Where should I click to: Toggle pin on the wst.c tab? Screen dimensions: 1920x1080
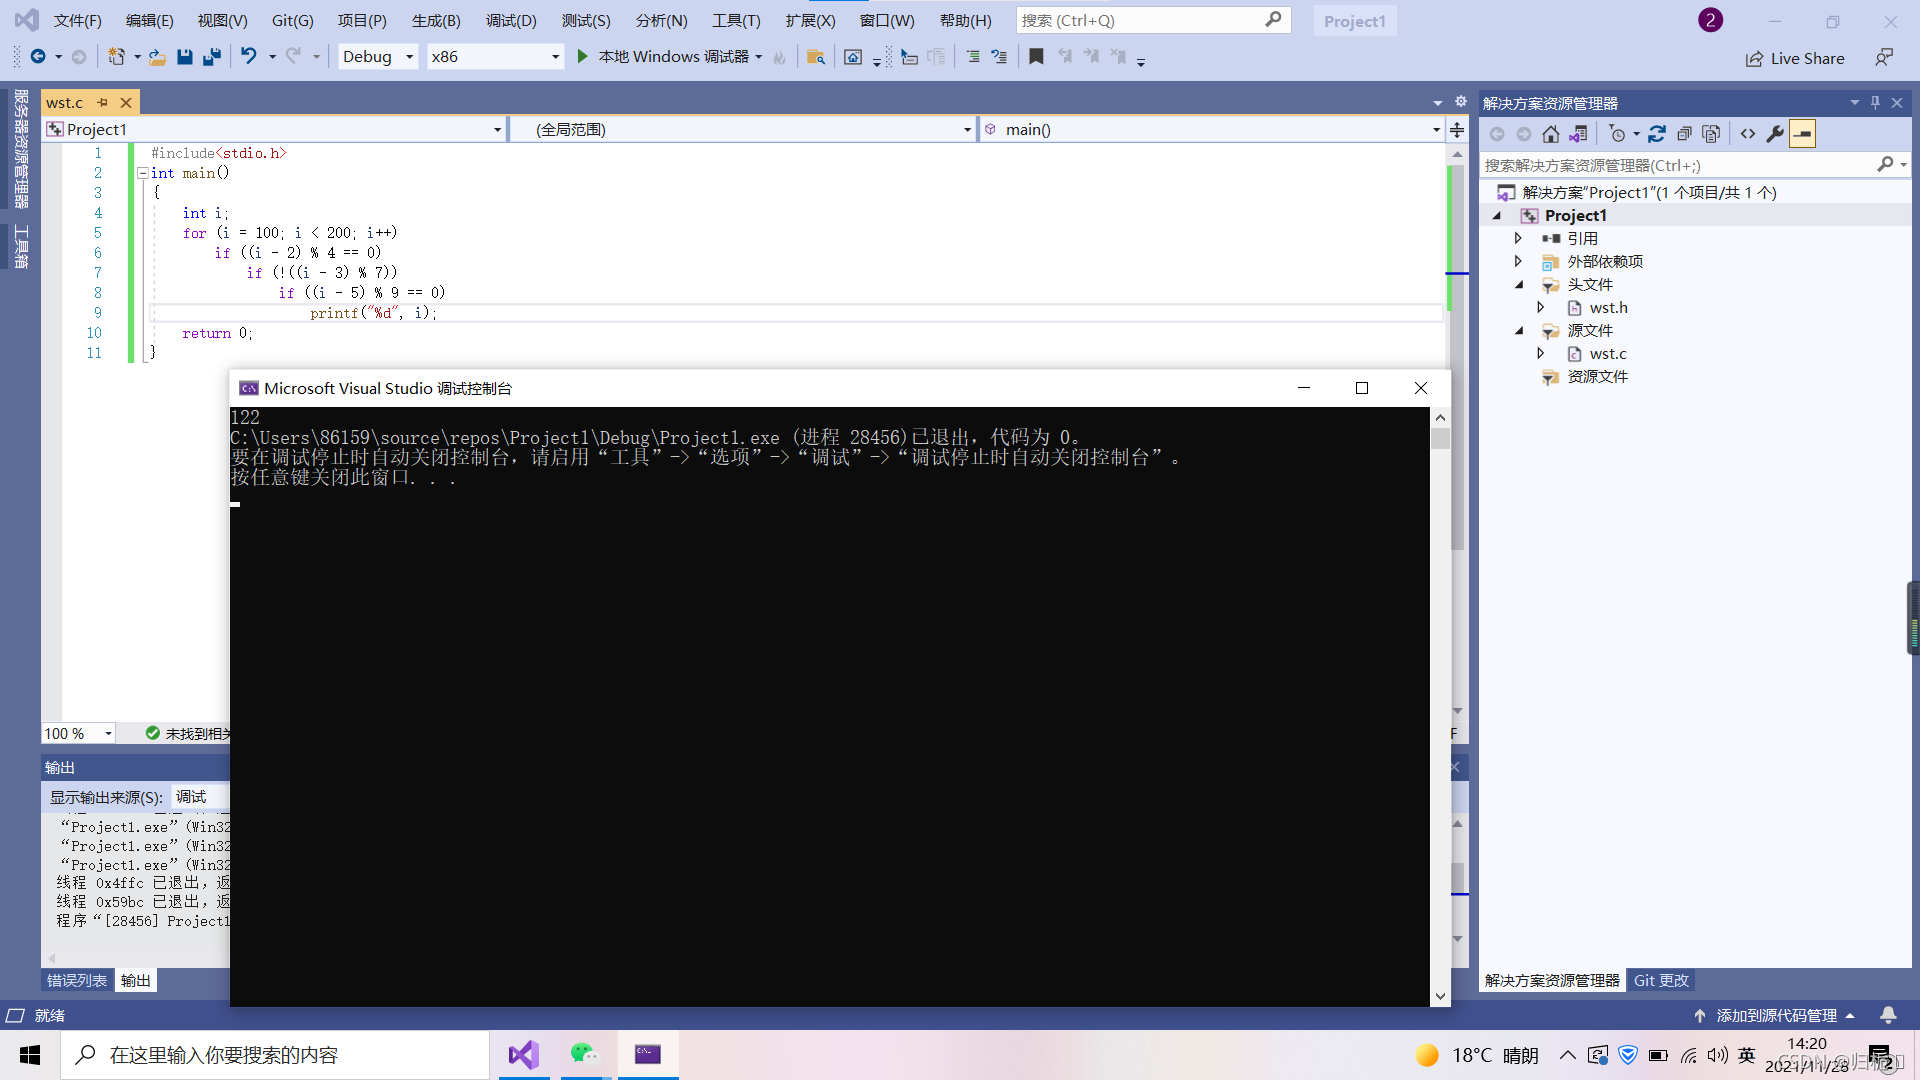[x=102, y=102]
